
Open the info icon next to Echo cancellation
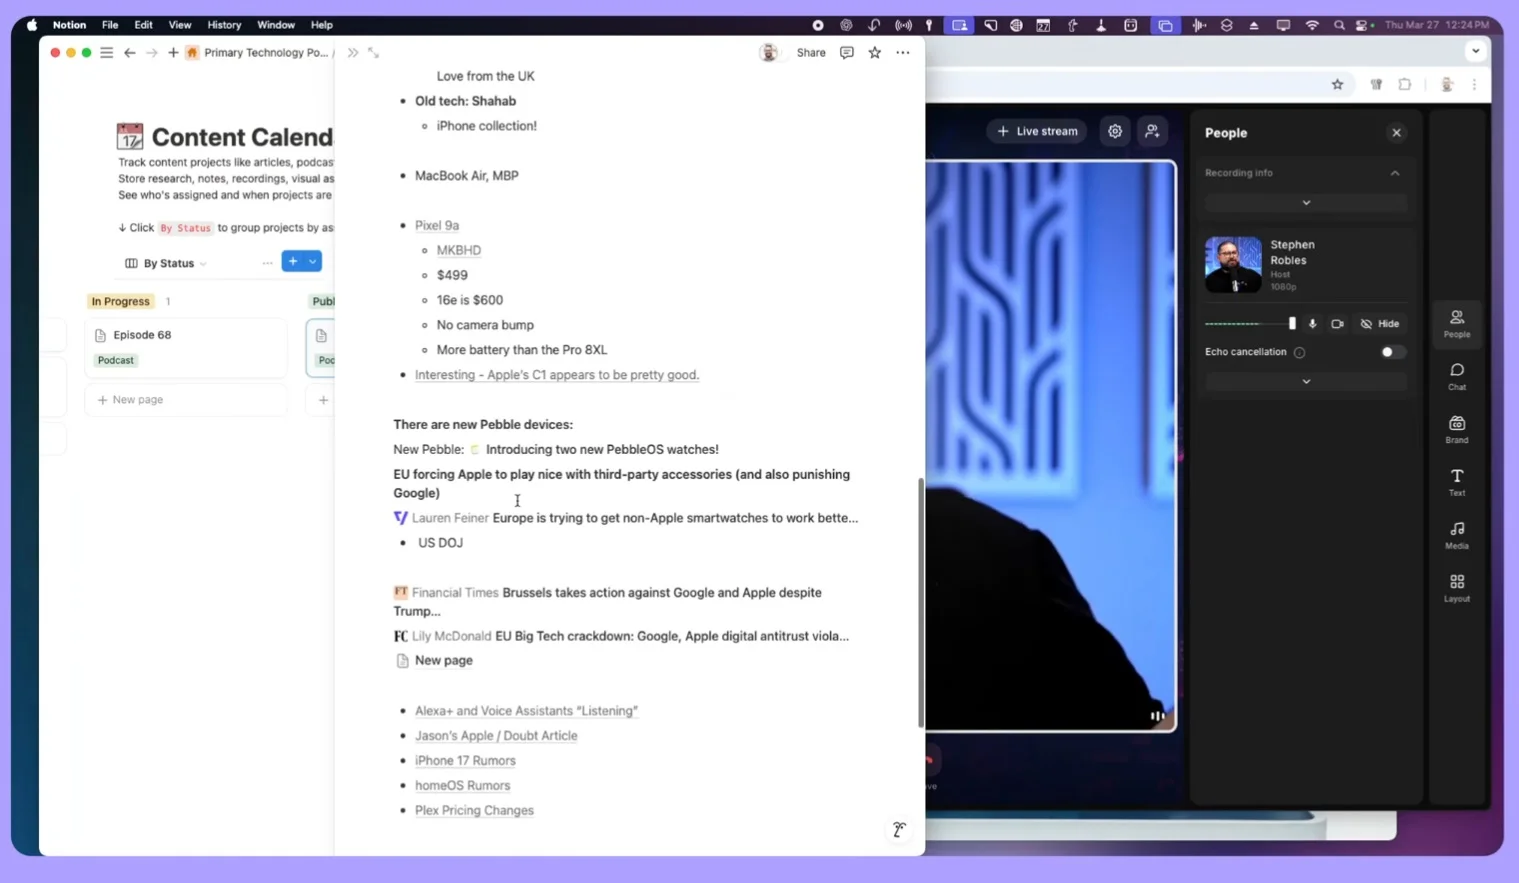pos(1300,352)
